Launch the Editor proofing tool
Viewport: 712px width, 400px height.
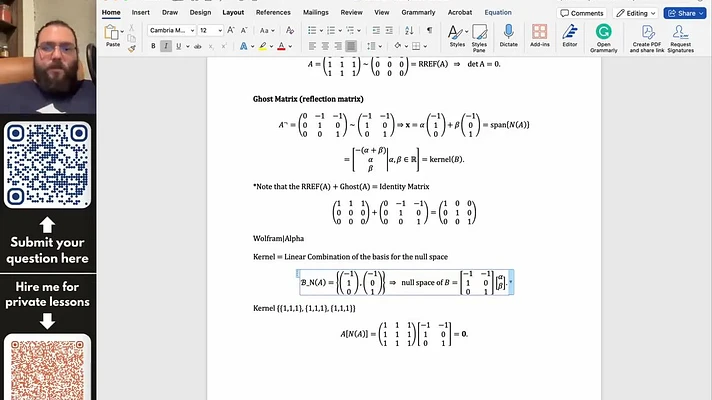click(570, 36)
